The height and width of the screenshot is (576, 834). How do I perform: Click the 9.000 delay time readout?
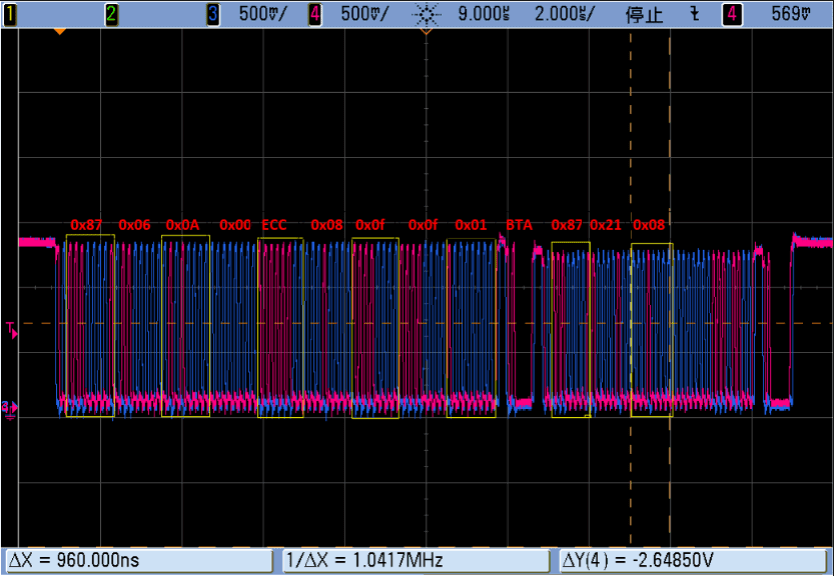coord(480,14)
